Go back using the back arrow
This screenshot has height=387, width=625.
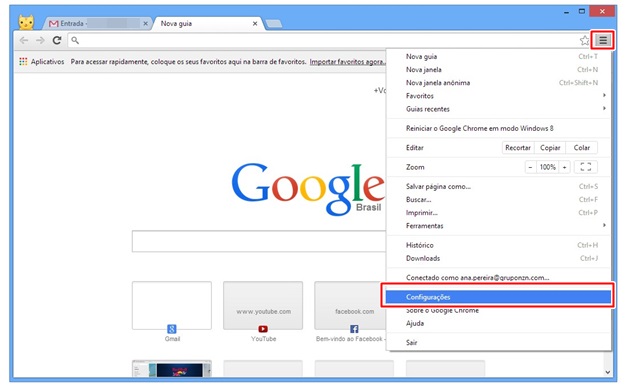click(x=24, y=40)
